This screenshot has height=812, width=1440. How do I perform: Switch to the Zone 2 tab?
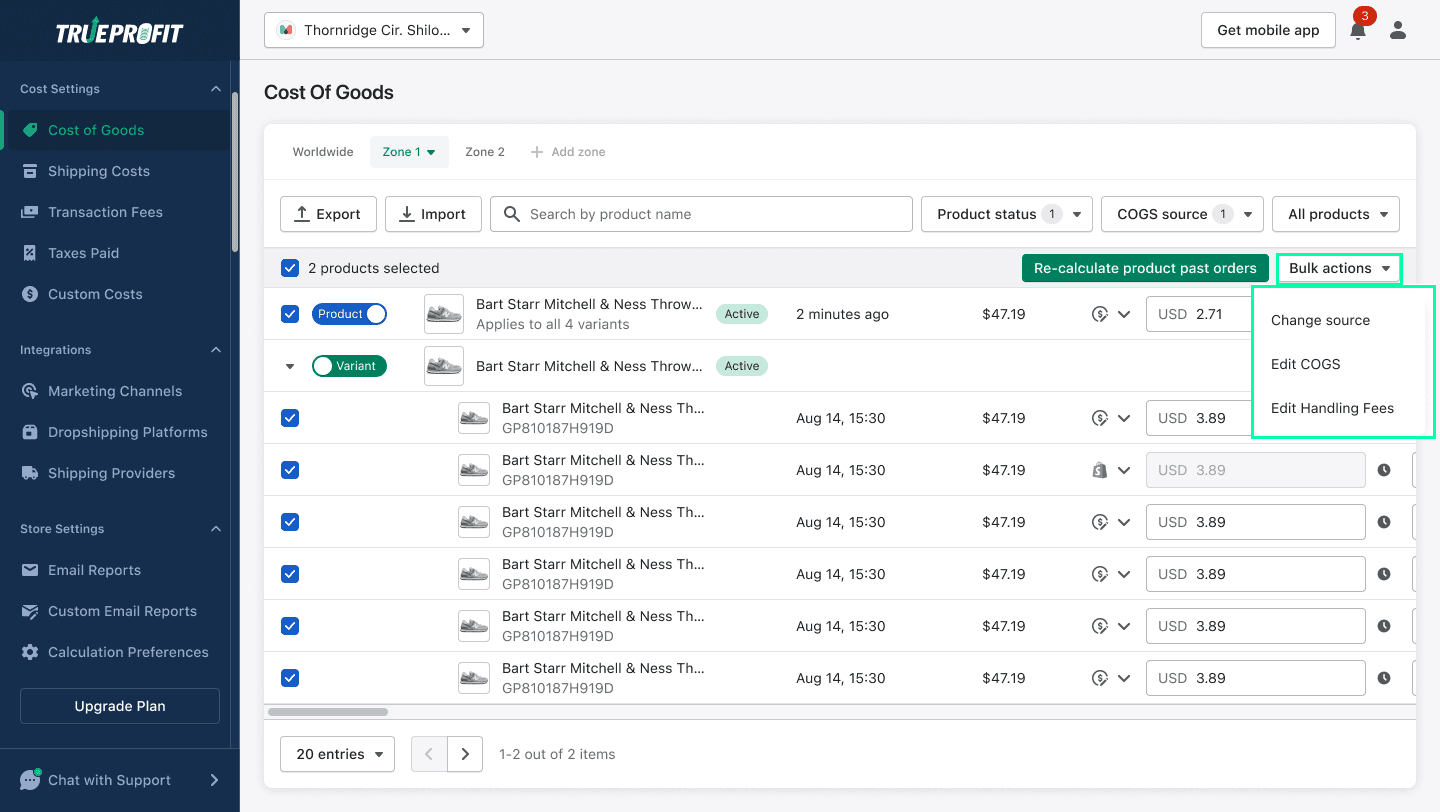click(x=485, y=152)
